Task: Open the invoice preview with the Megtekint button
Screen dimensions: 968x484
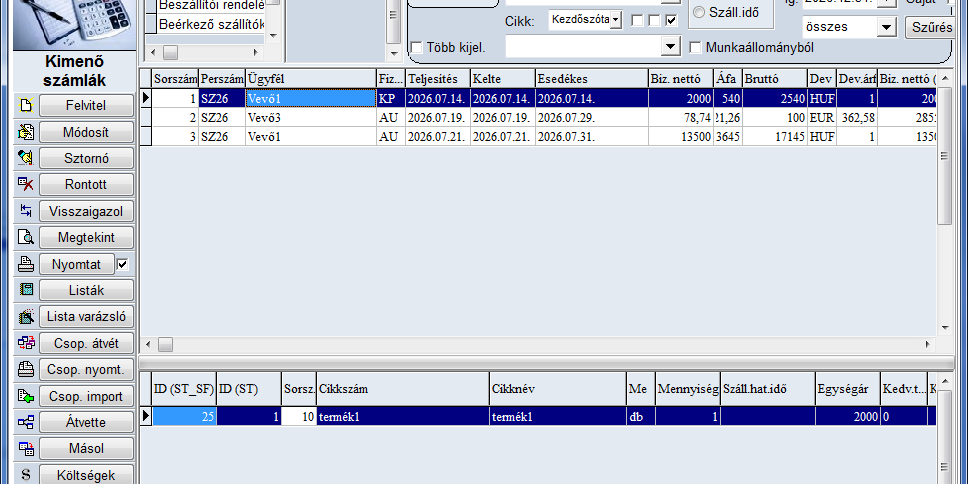Action: coord(86,238)
